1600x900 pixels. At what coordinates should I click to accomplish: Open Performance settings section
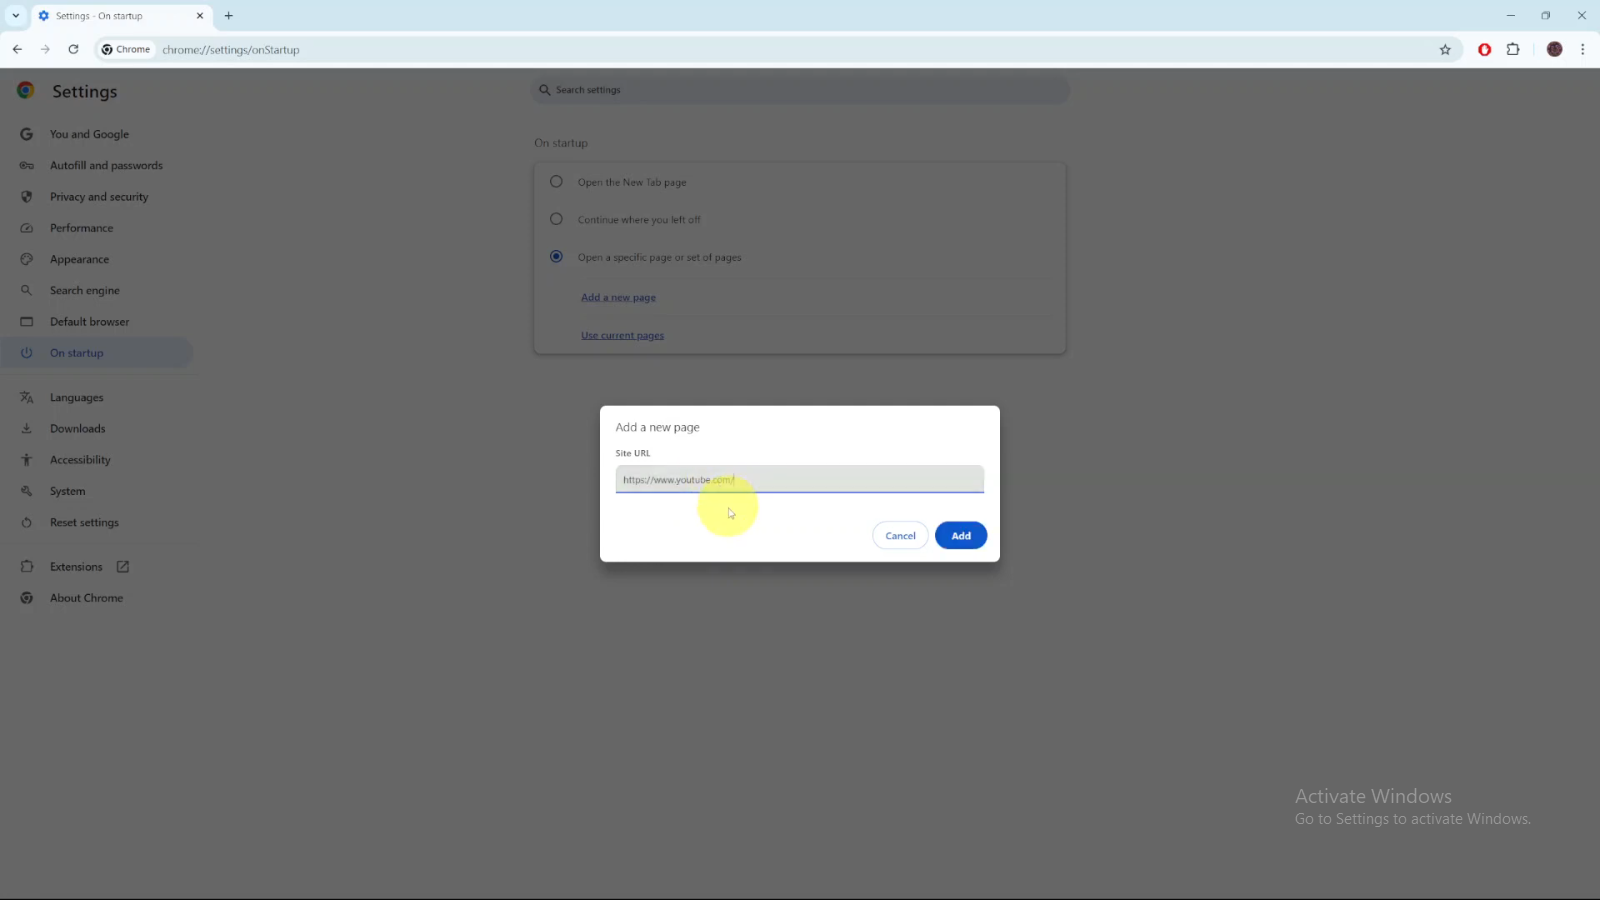point(81,228)
